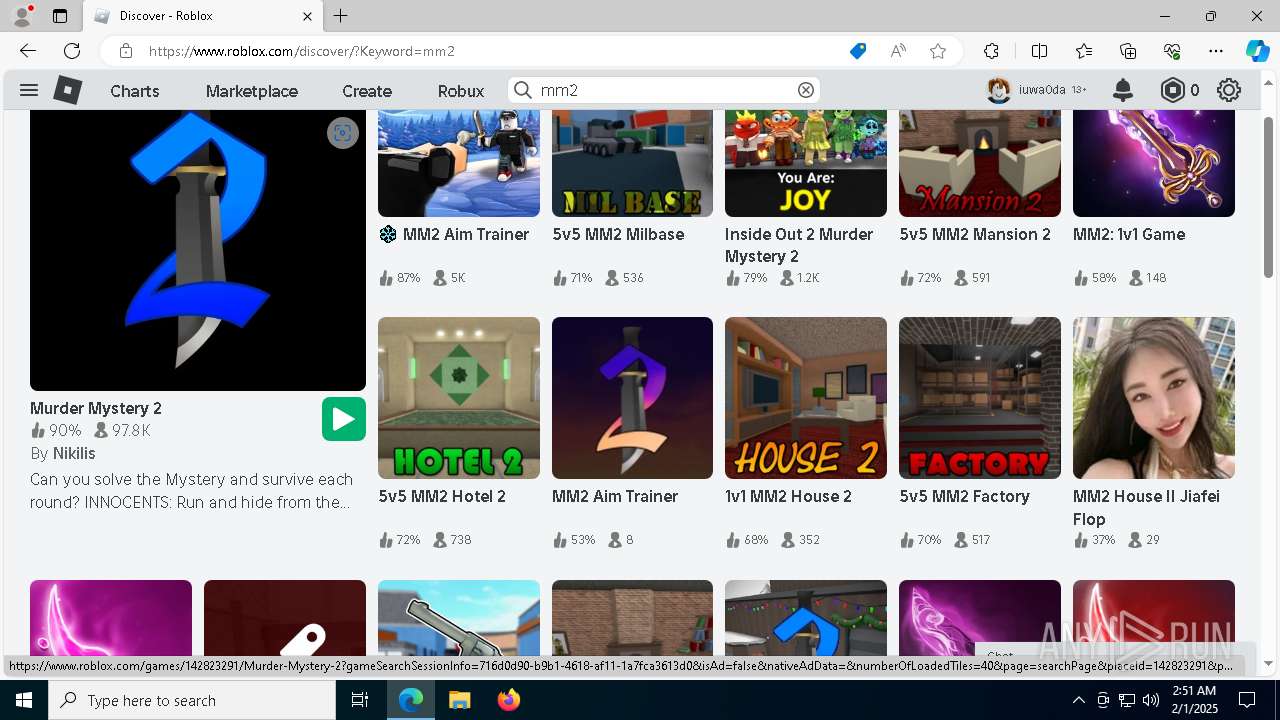Click the Roblox search field
Image resolution: width=1280 pixels, height=720 pixels.
pos(664,90)
